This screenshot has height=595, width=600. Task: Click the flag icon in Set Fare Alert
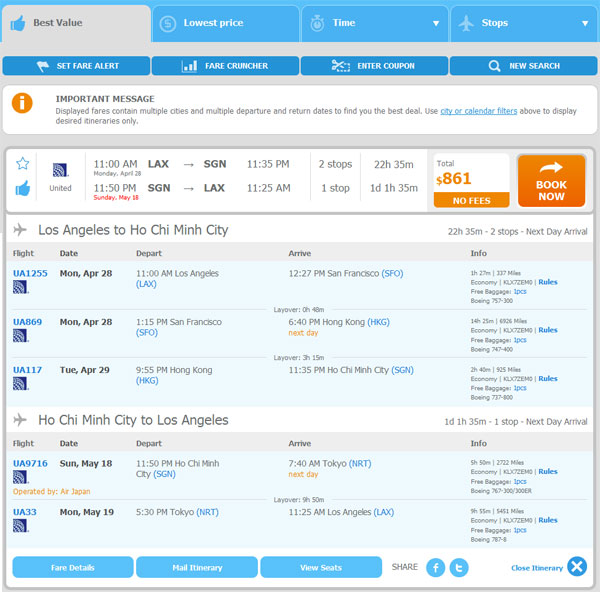(x=42, y=66)
